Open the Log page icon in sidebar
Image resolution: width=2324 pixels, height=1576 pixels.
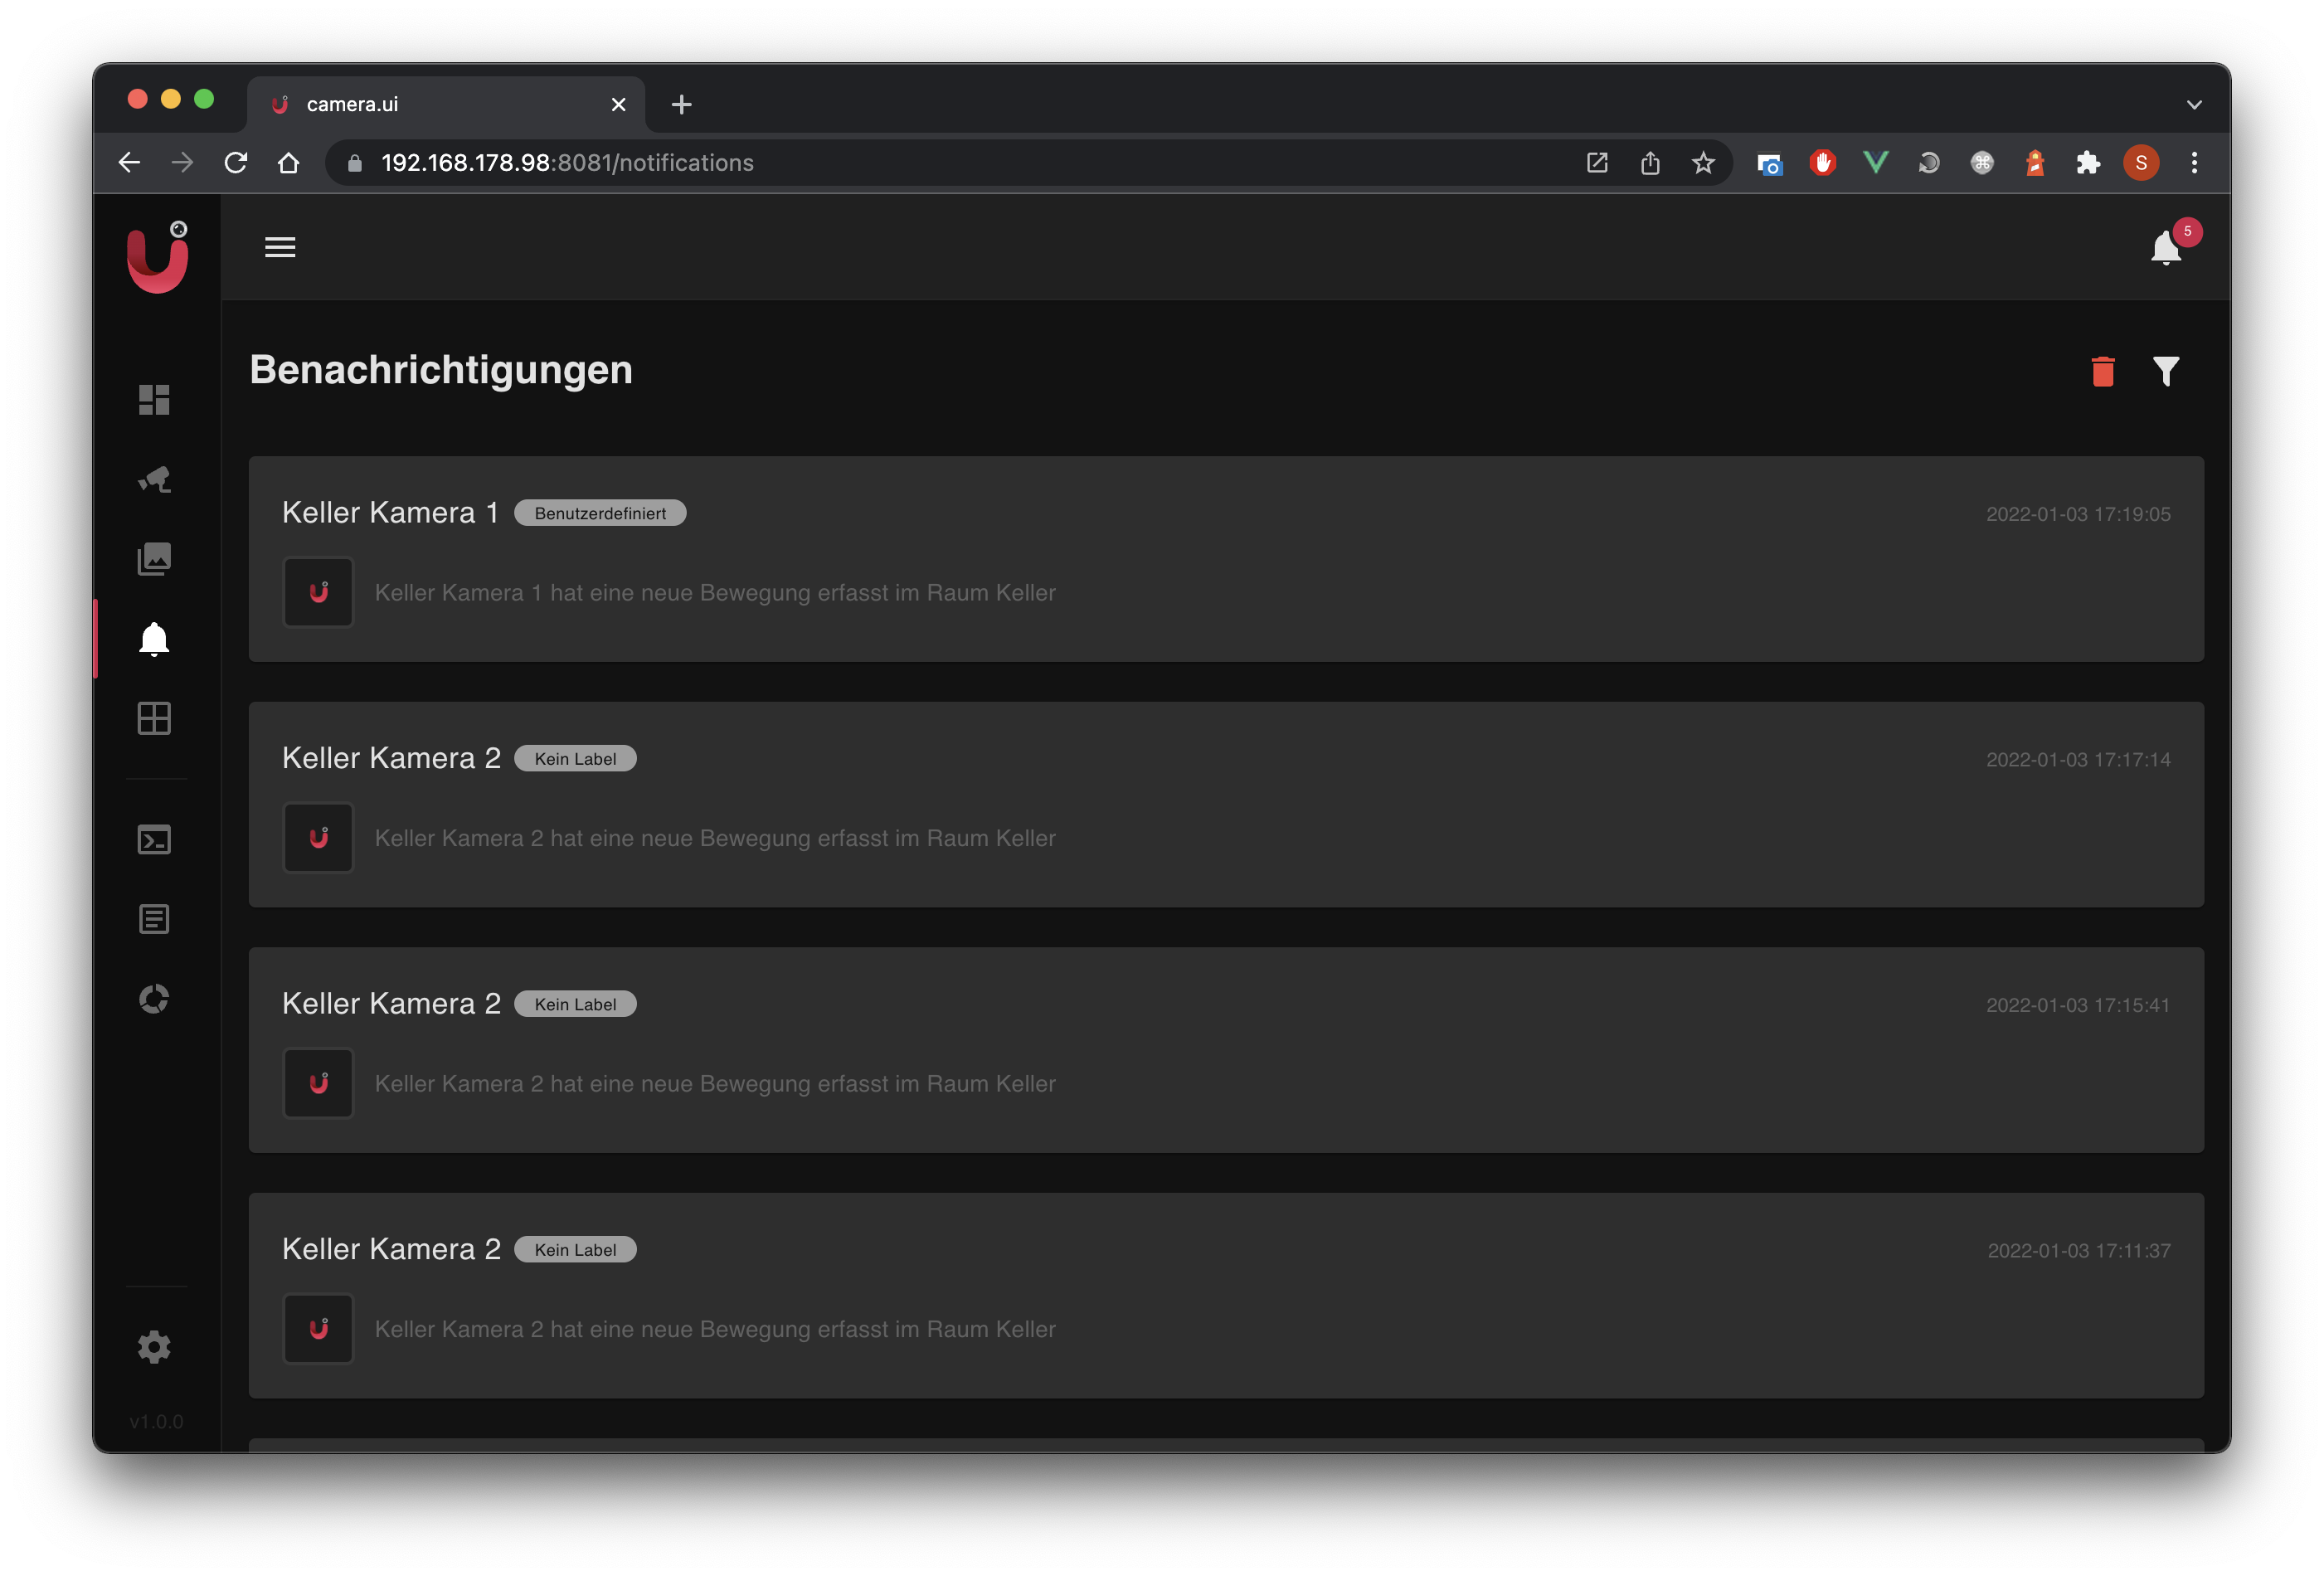pyautogui.click(x=154, y=919)
